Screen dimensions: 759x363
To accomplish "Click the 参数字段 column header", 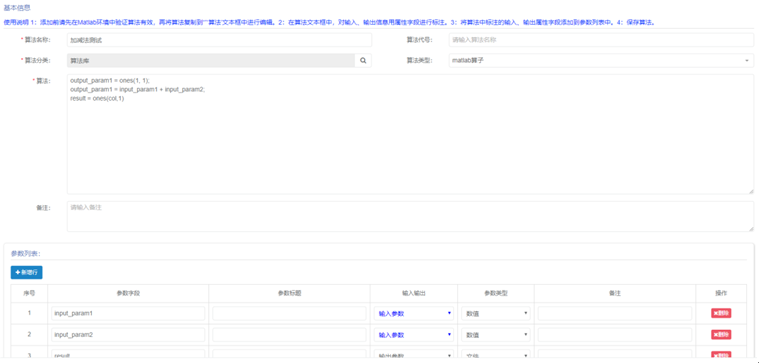I will [x=128, y=293].
